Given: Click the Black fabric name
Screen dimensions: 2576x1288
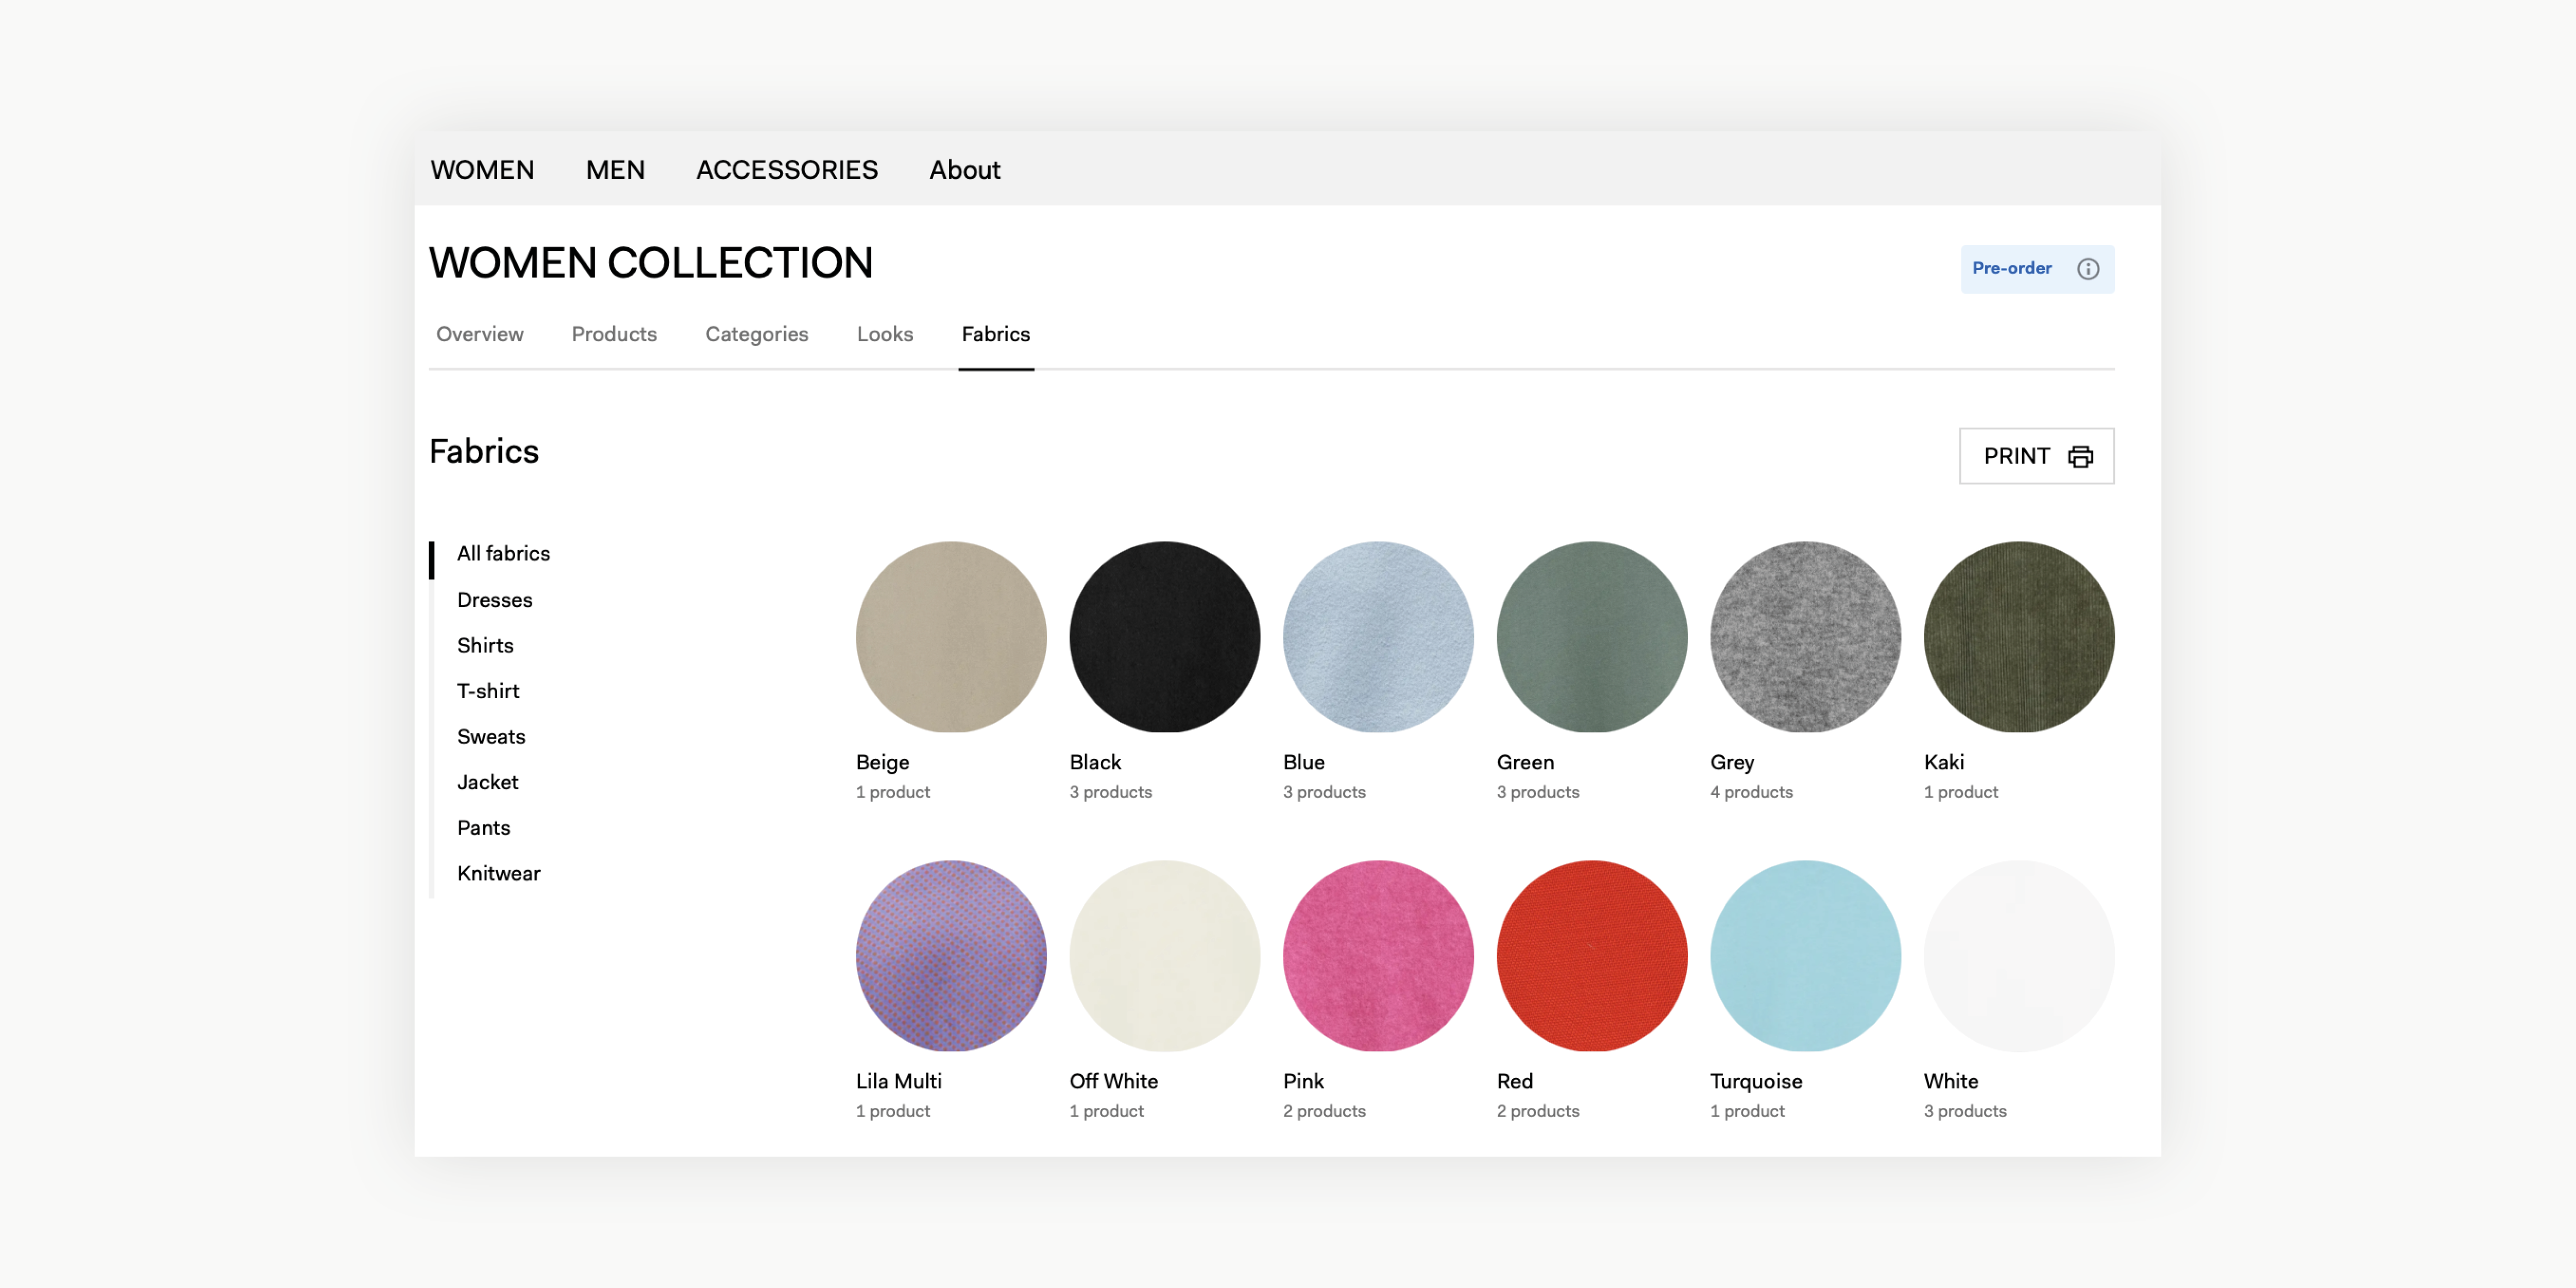Looking at the screenshot, I should pos(1095,762).
